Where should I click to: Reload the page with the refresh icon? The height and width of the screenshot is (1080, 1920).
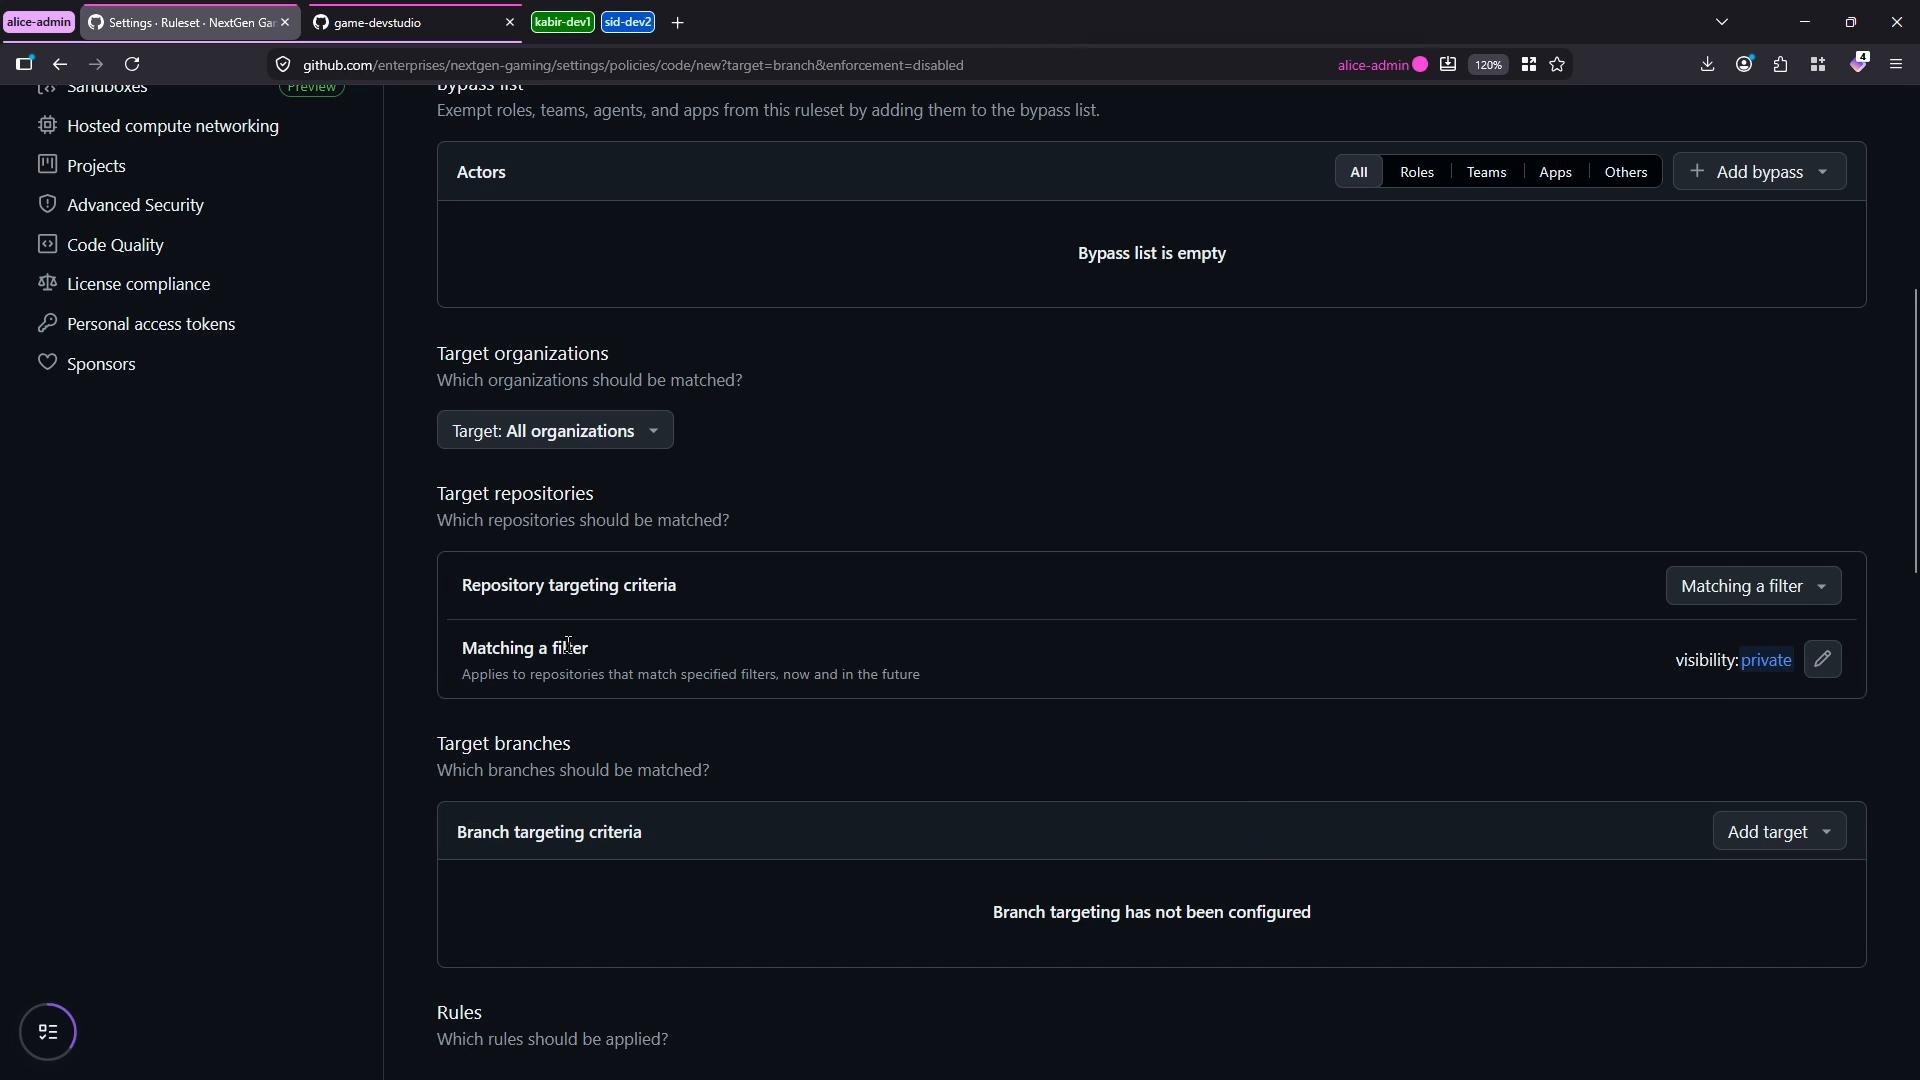coord(132,65)
